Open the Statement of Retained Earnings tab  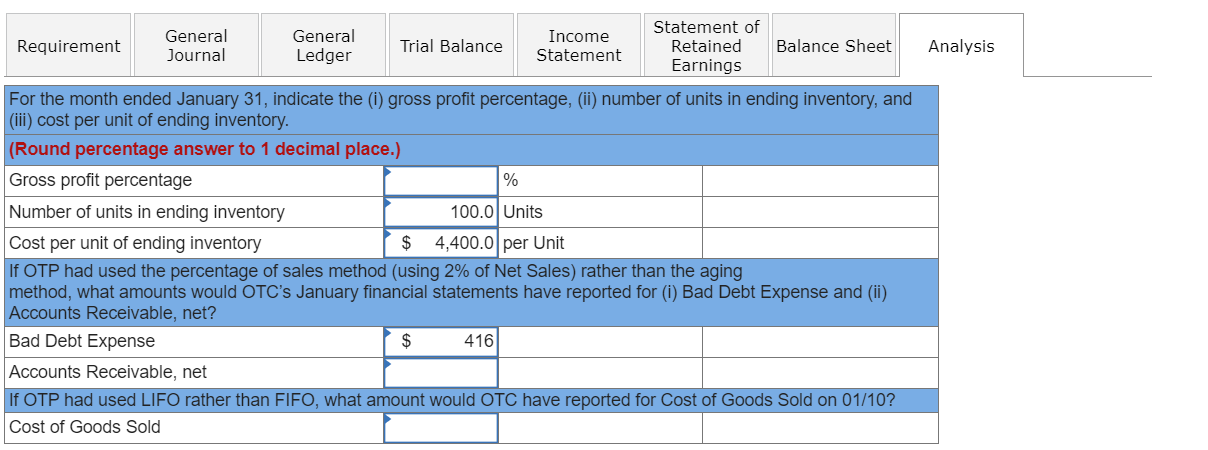coord(706,46)
